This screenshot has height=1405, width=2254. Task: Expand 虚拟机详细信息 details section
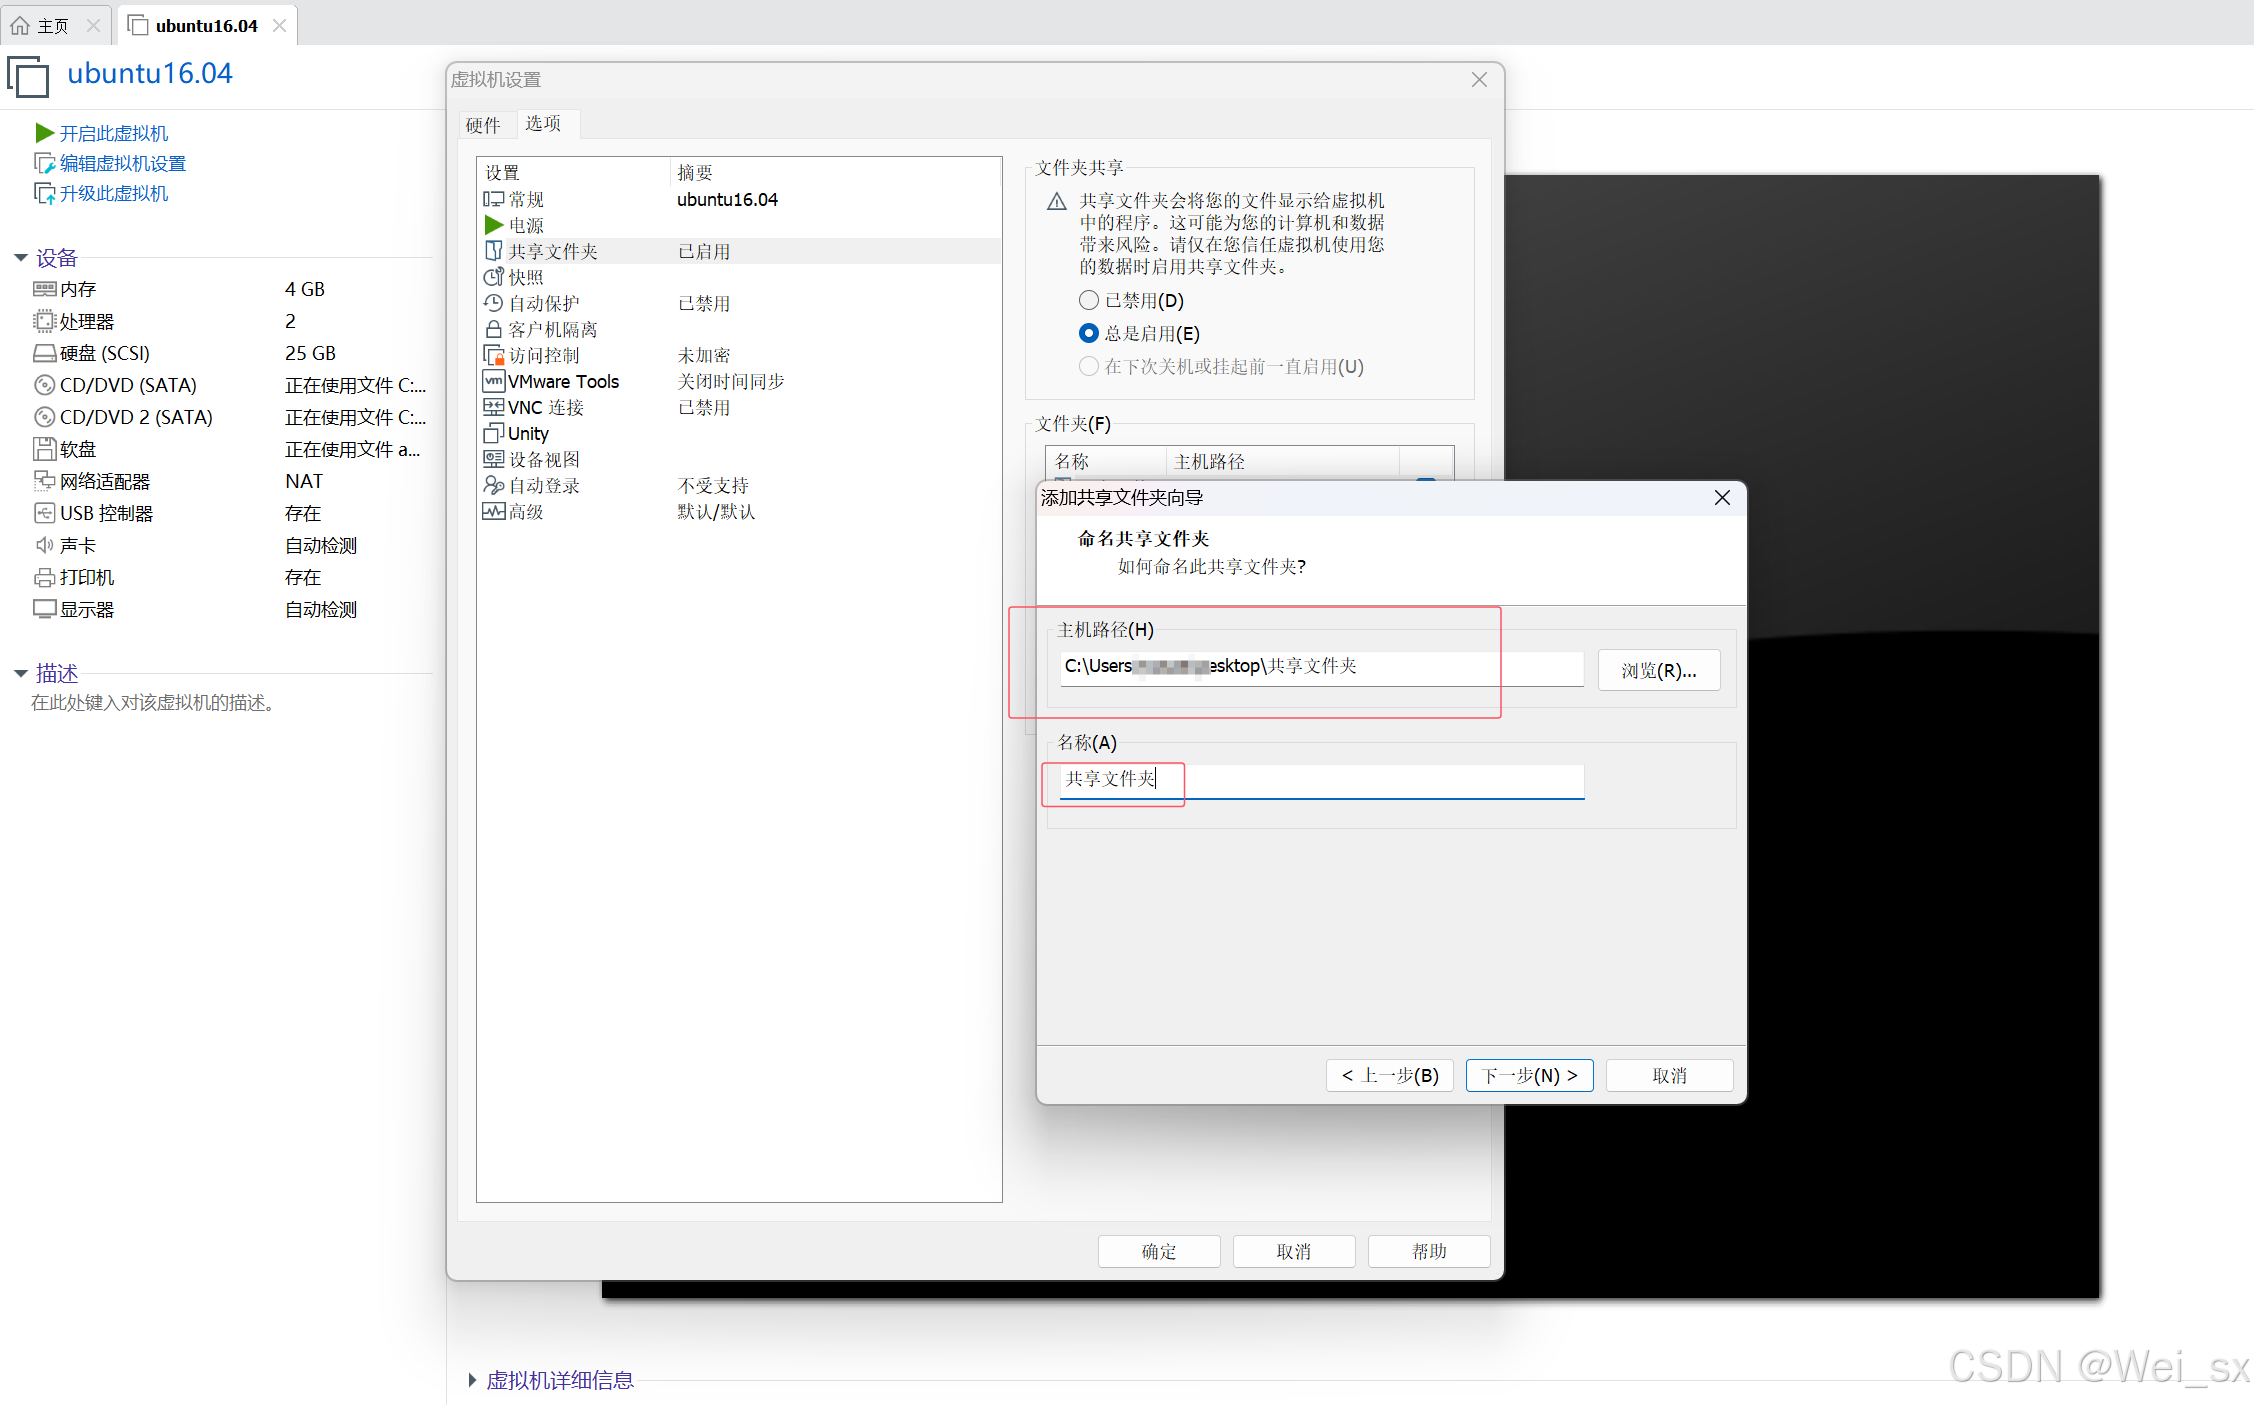(472, 1380)
